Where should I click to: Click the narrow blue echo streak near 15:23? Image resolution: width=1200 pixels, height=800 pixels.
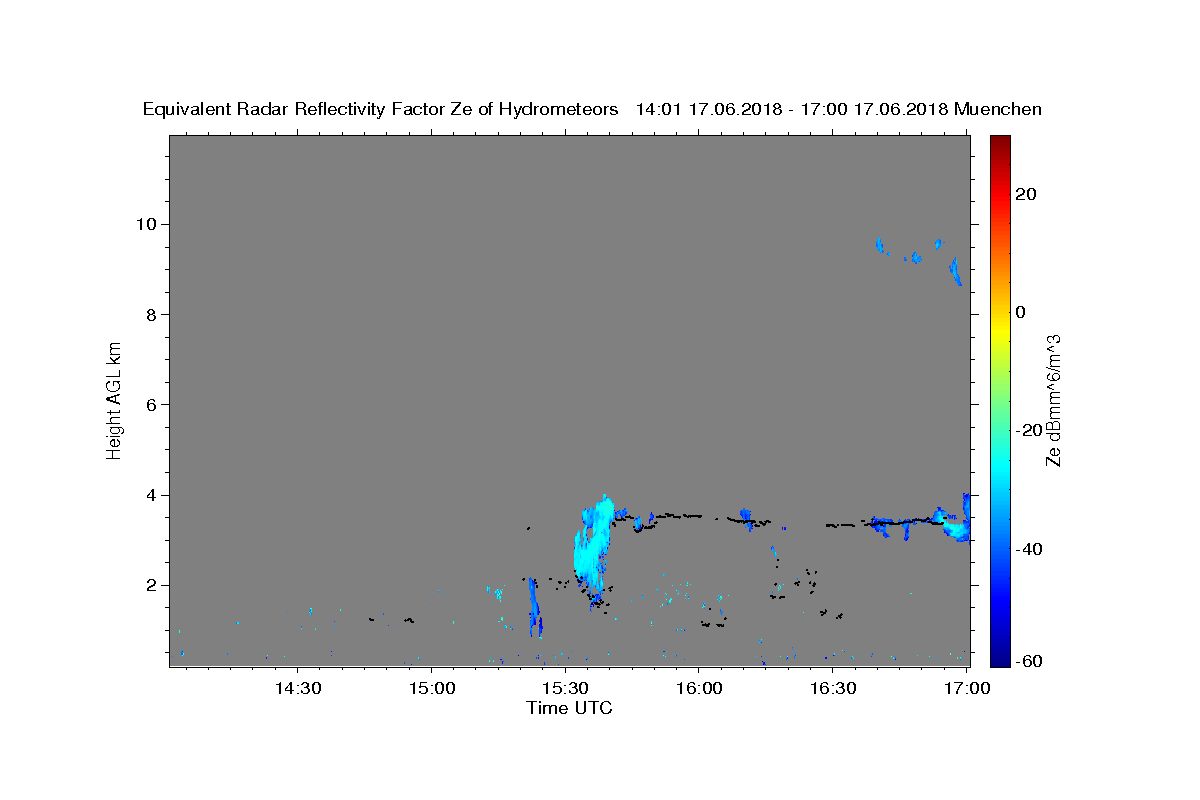[535, 607]
